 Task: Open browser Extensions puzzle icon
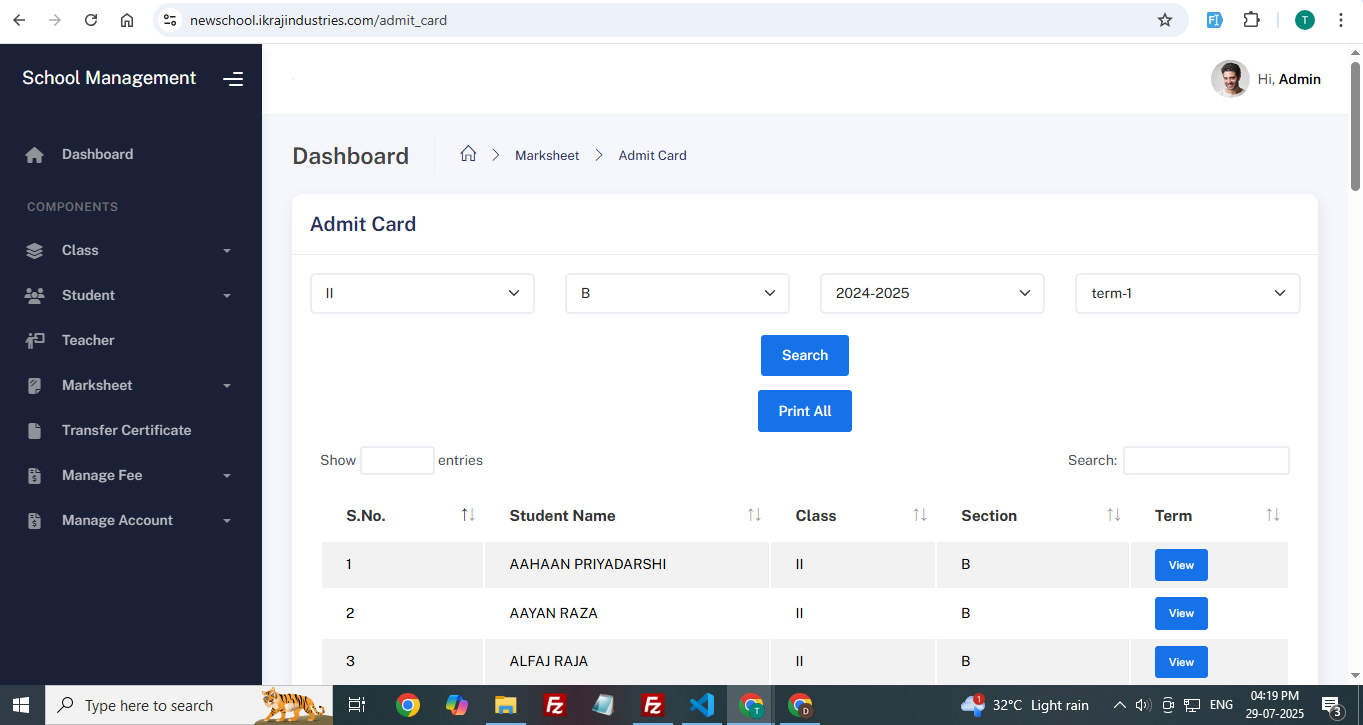1251,20
